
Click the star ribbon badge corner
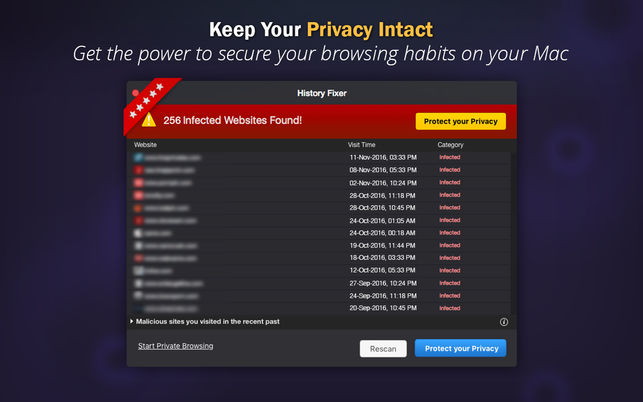[x=148, y=103]
